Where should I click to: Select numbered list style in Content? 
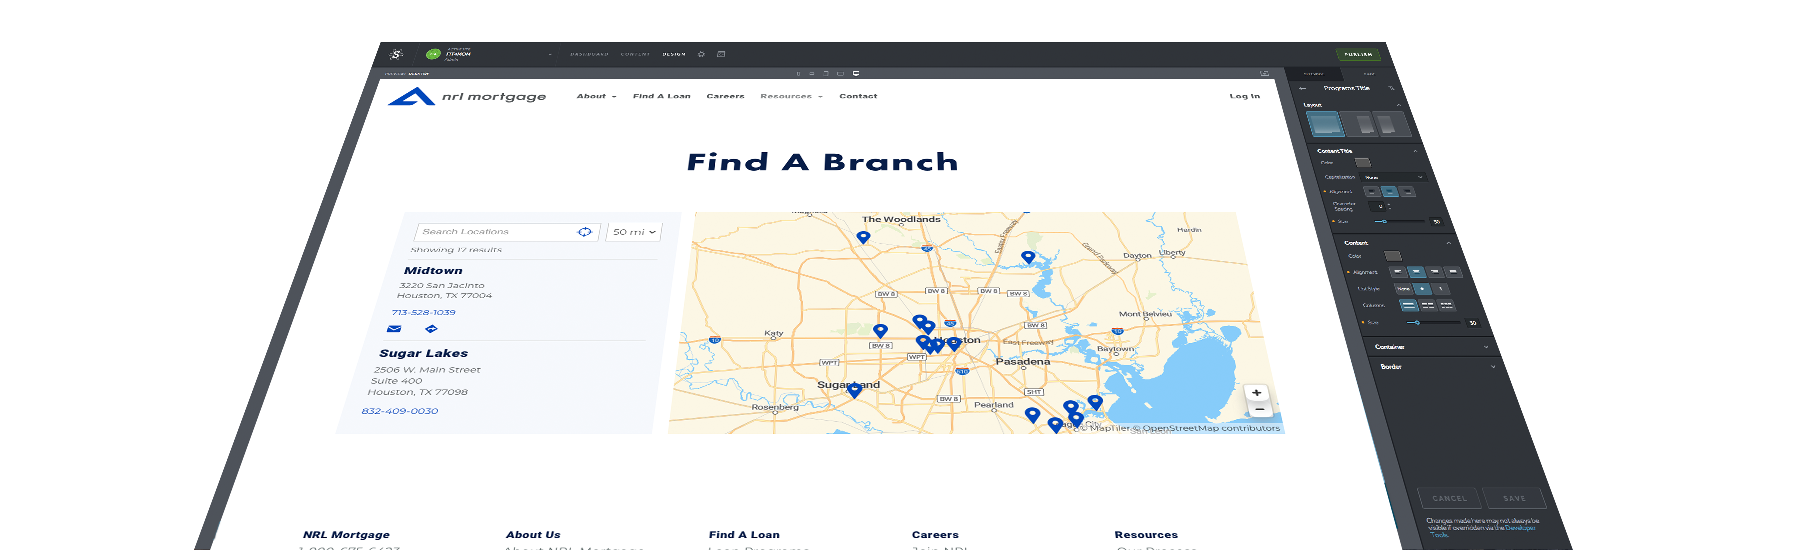pyautogui.click(x=1441, y=289)
